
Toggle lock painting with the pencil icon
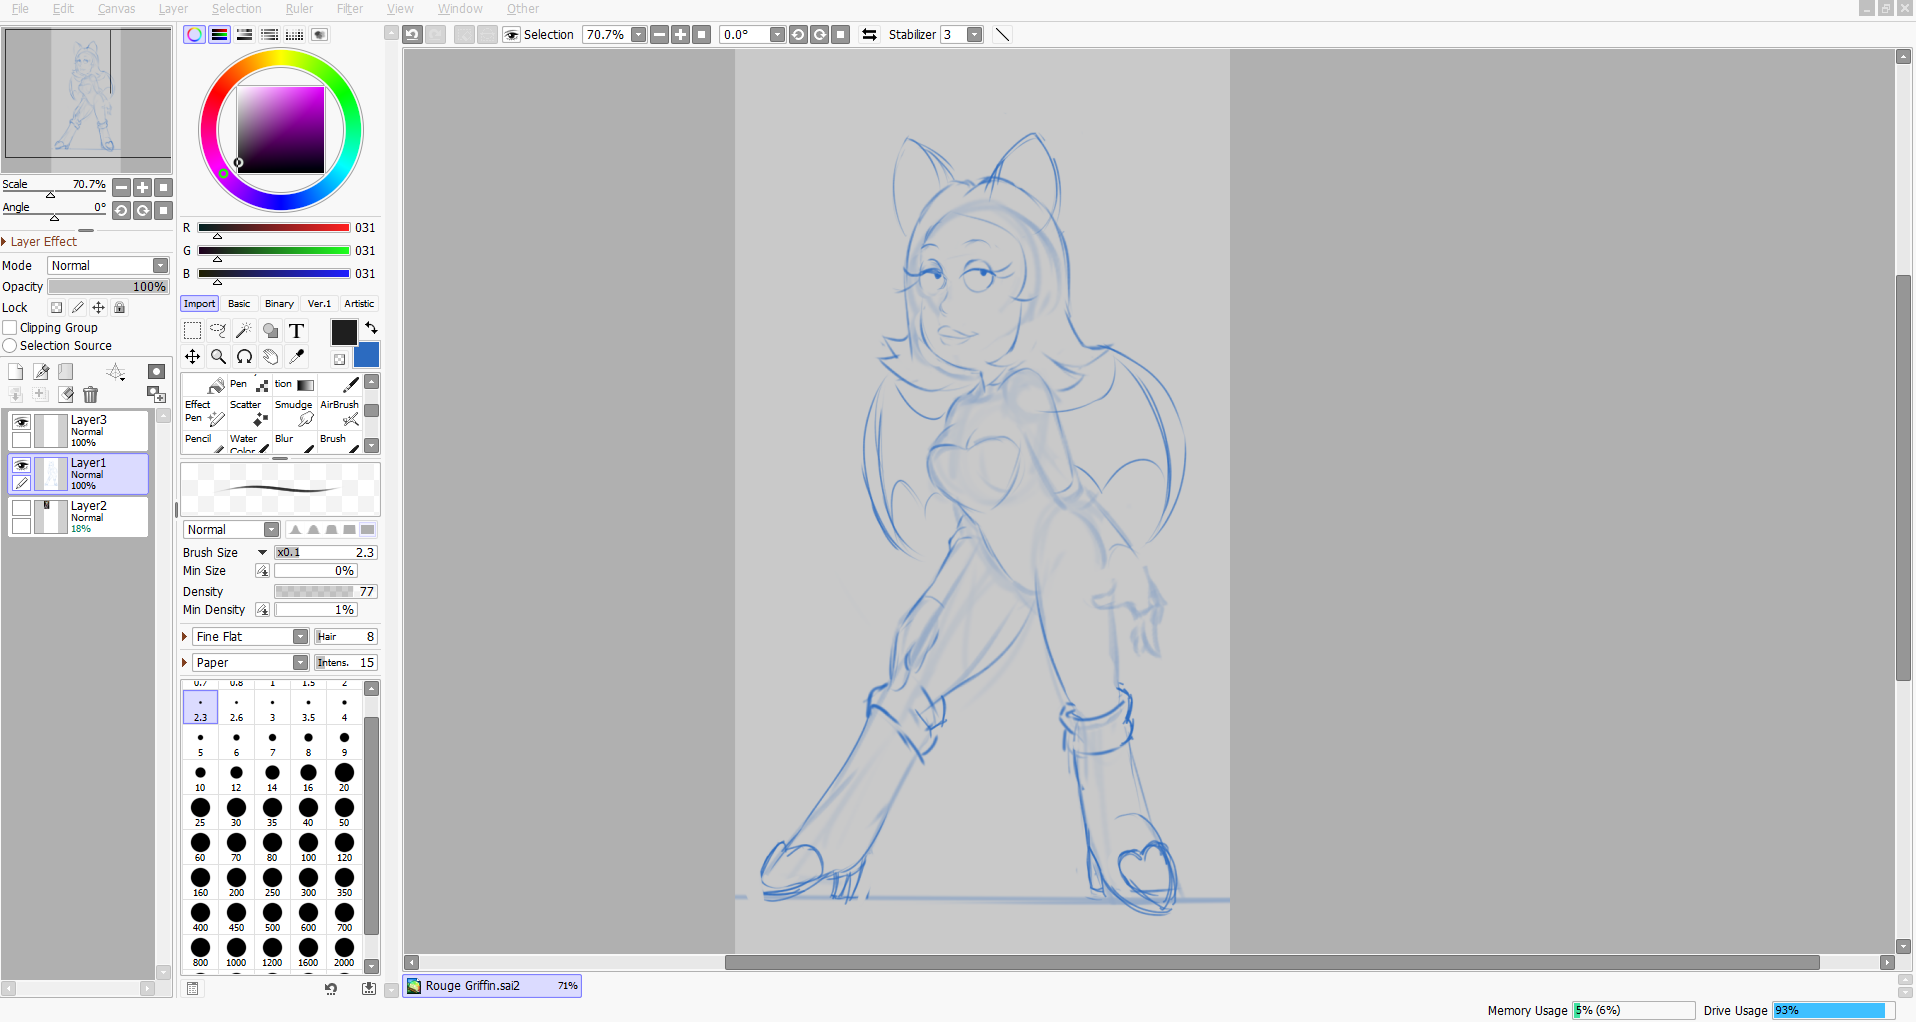pos(78,308)
